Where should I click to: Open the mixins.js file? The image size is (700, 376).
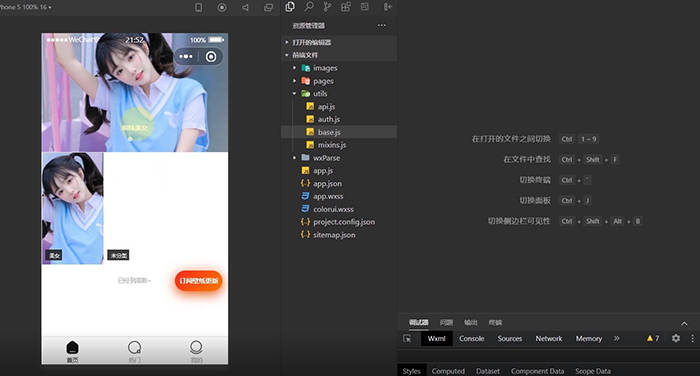point(339,145)
